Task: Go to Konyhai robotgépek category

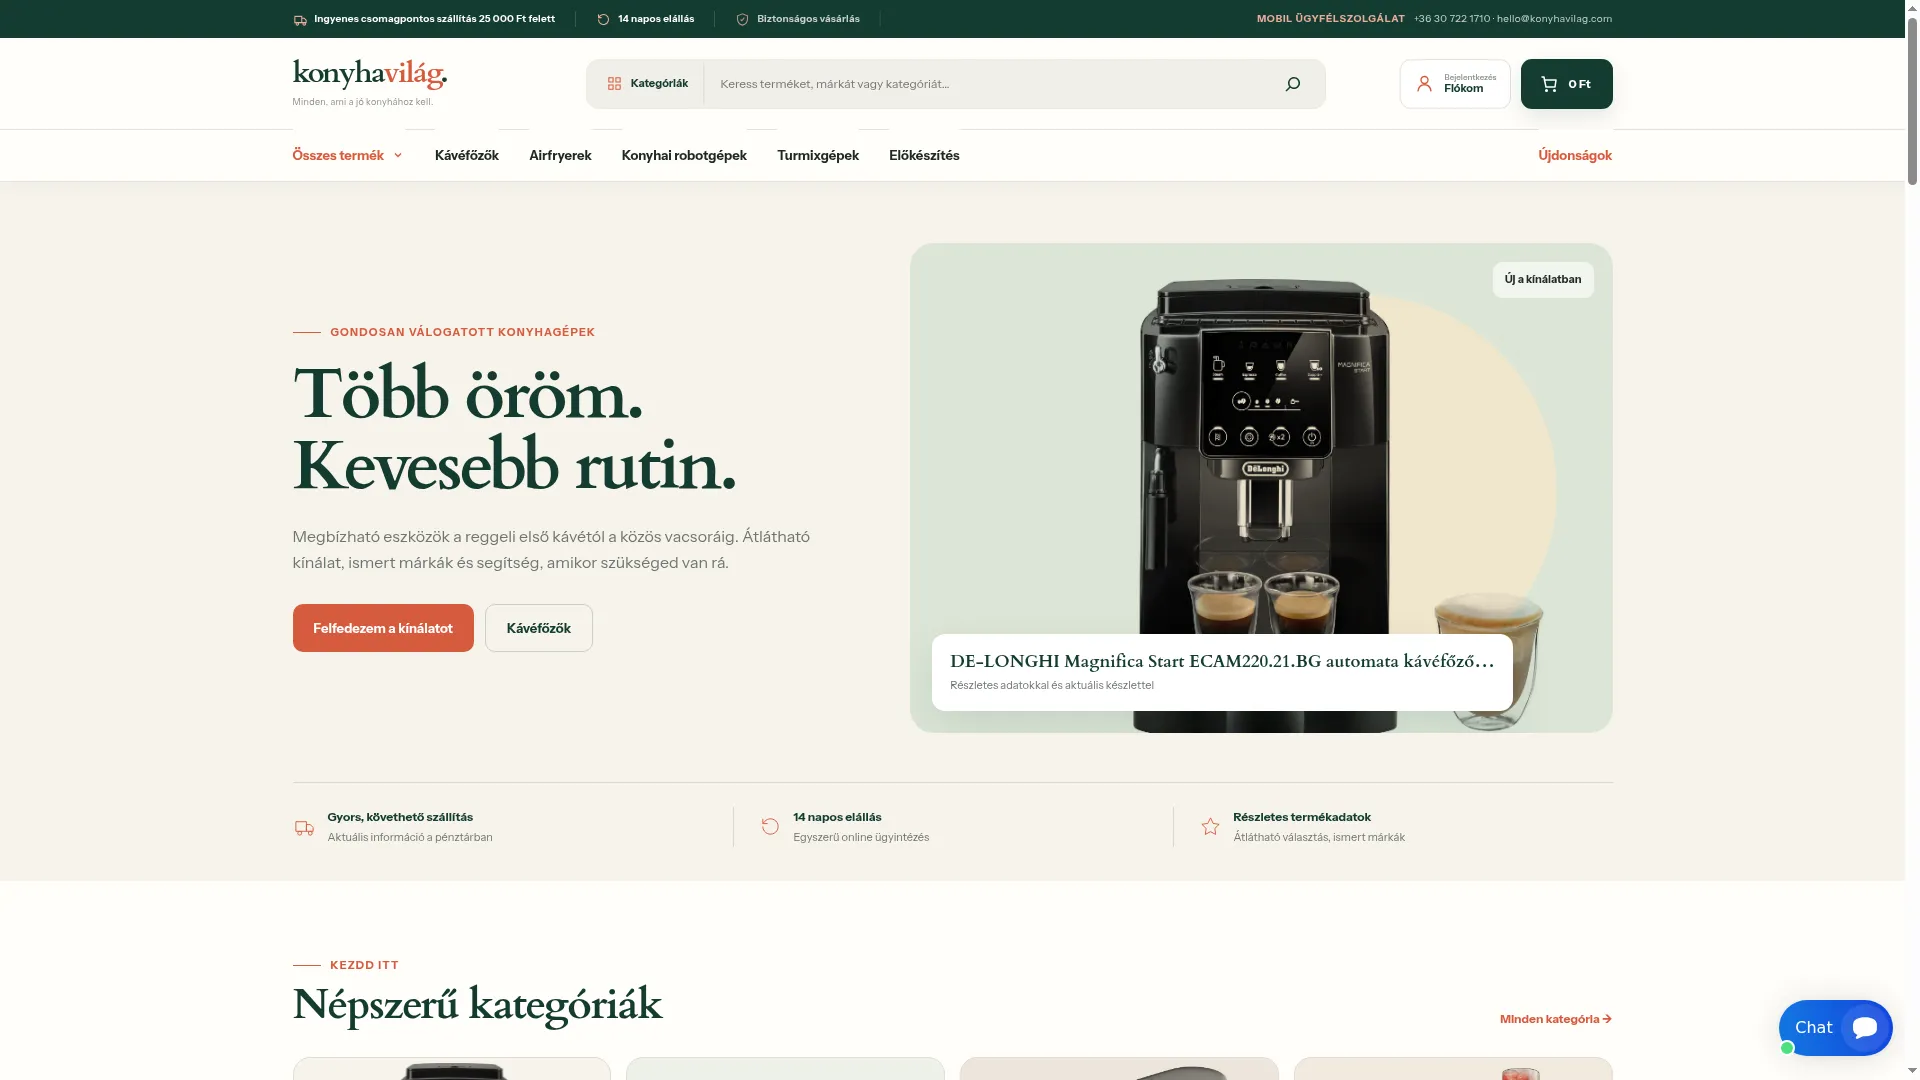Action: click(684, 156)
